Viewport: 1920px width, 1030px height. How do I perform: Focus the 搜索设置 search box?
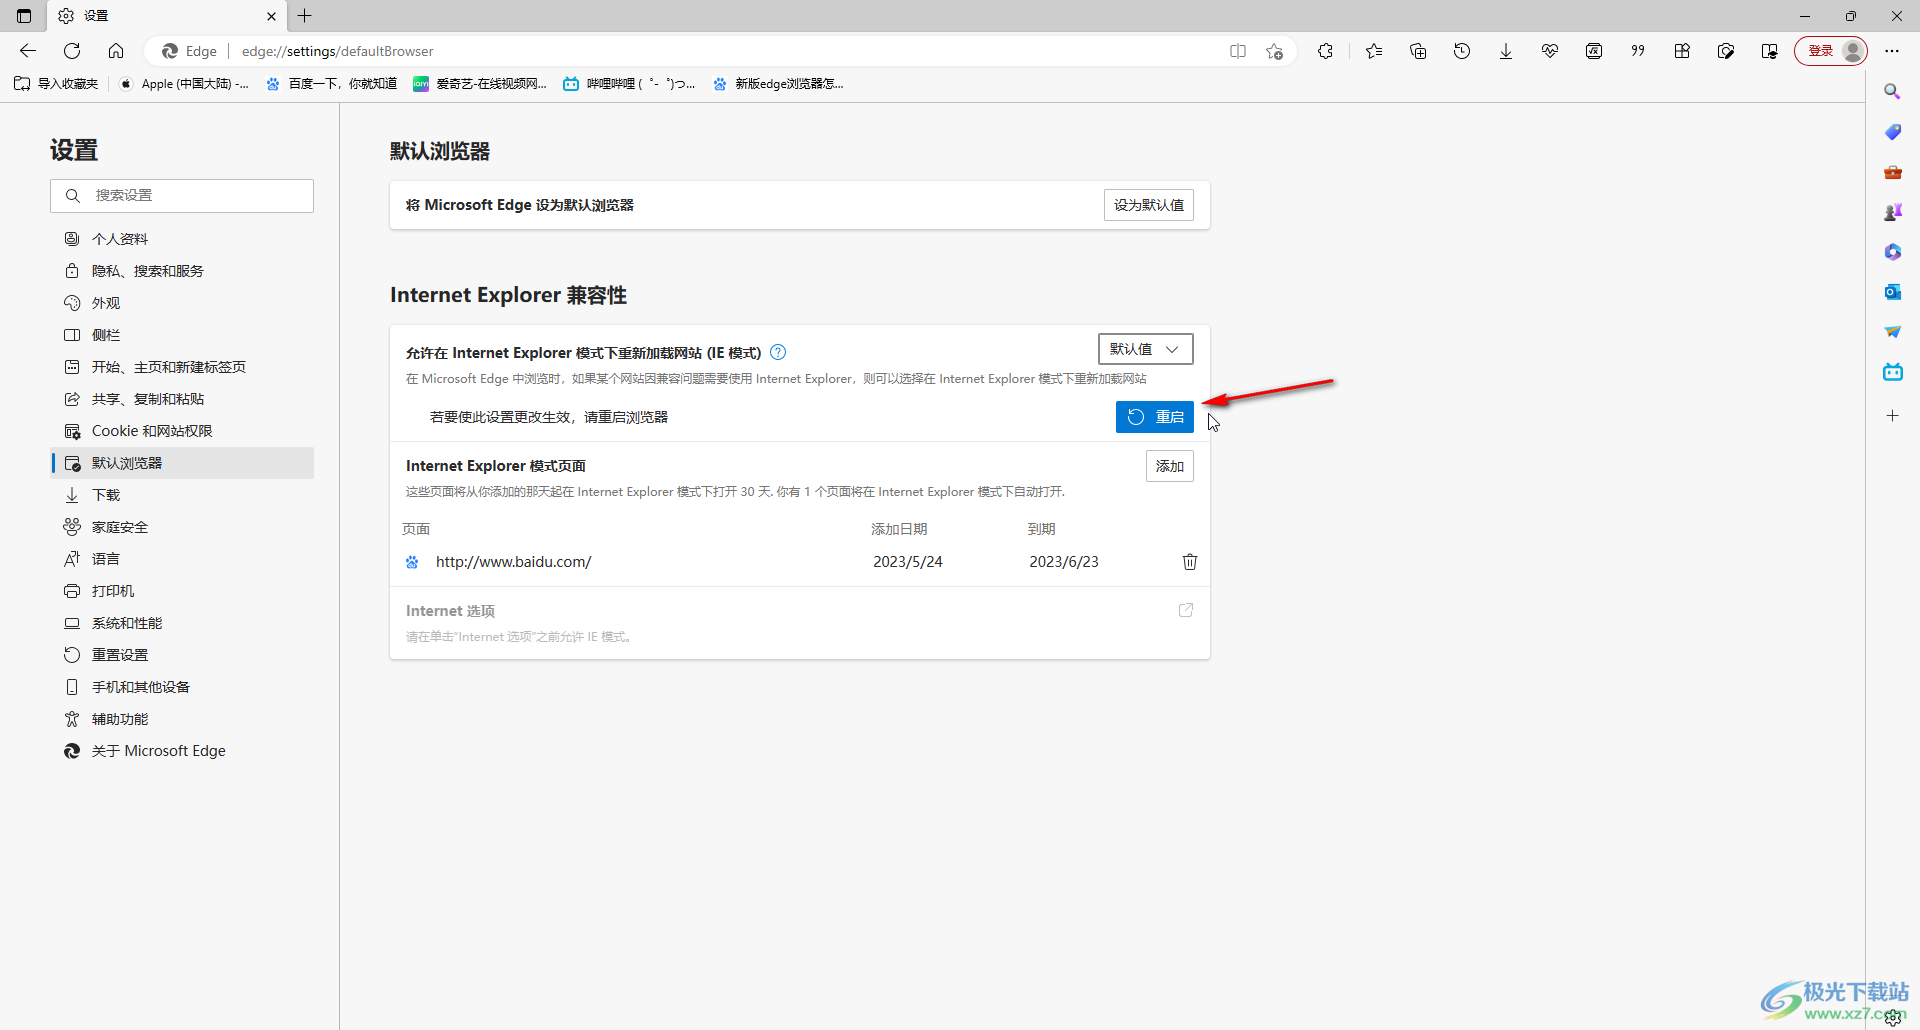(182, 196)
